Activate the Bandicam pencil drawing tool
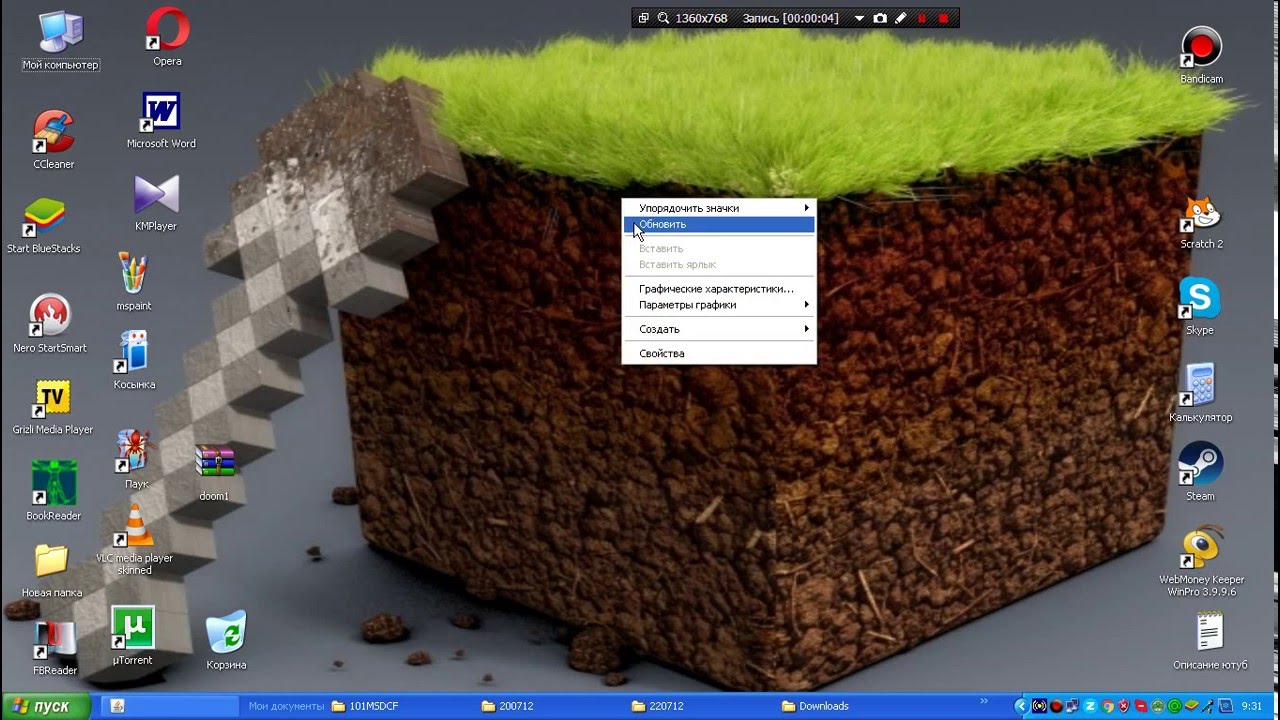The width and height of the screenshot is (1280, 720). pos(900,18)
